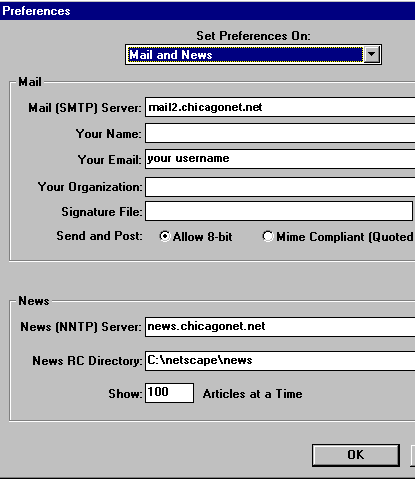The height and width of the screenshot is (479, 415).
Task: Choose the Mime Compliant radio option
Action: (x=268, y=236)
